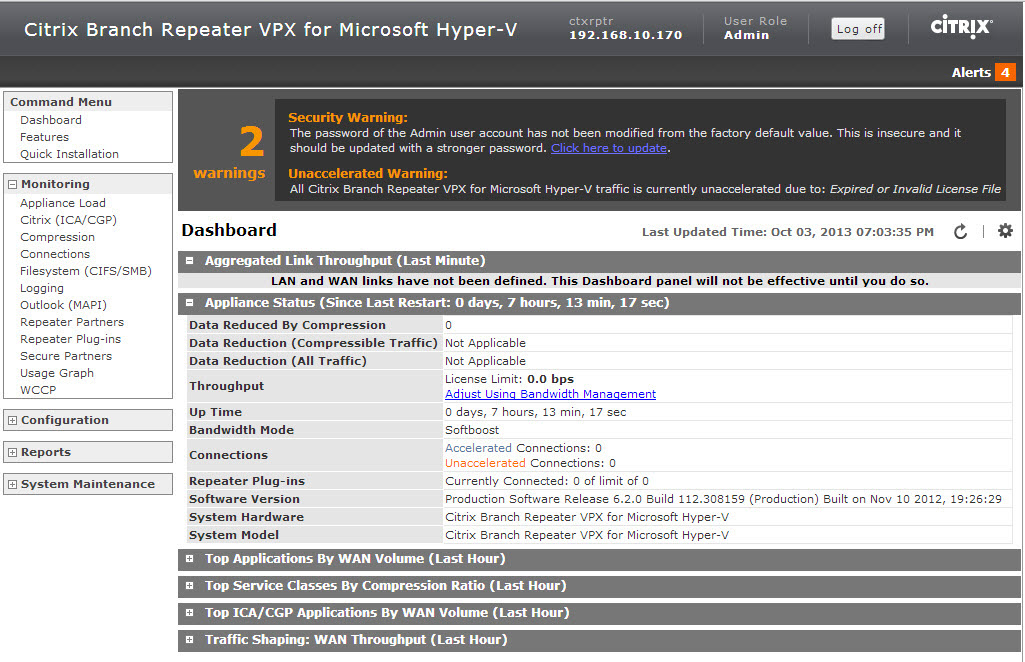Click the System Model row label
The width and height of the screenshot is (1025, 662).
click(234, 535)
